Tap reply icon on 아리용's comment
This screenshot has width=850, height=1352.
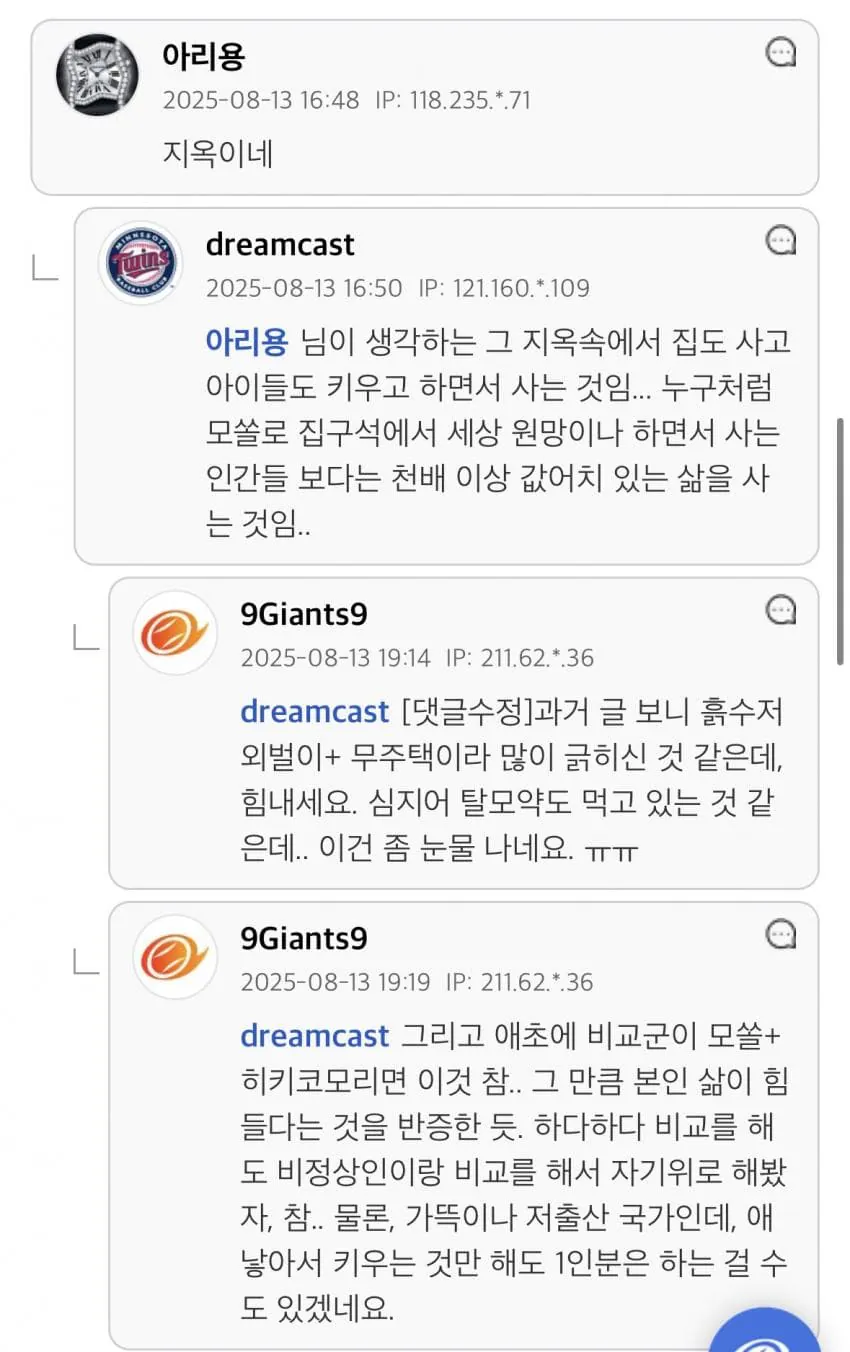pyautogui.click(x=780, y=52)
